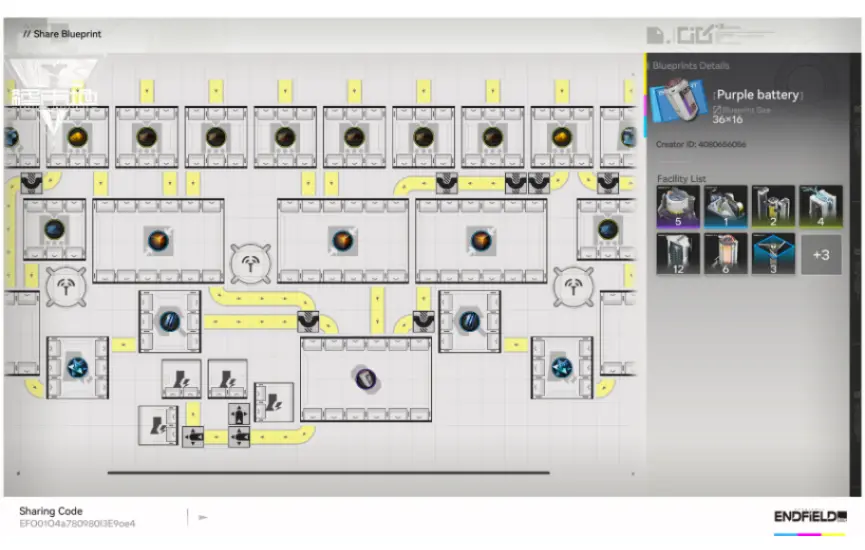
Task: Click the relay tower between first two large units
Action: pos(250,264)
